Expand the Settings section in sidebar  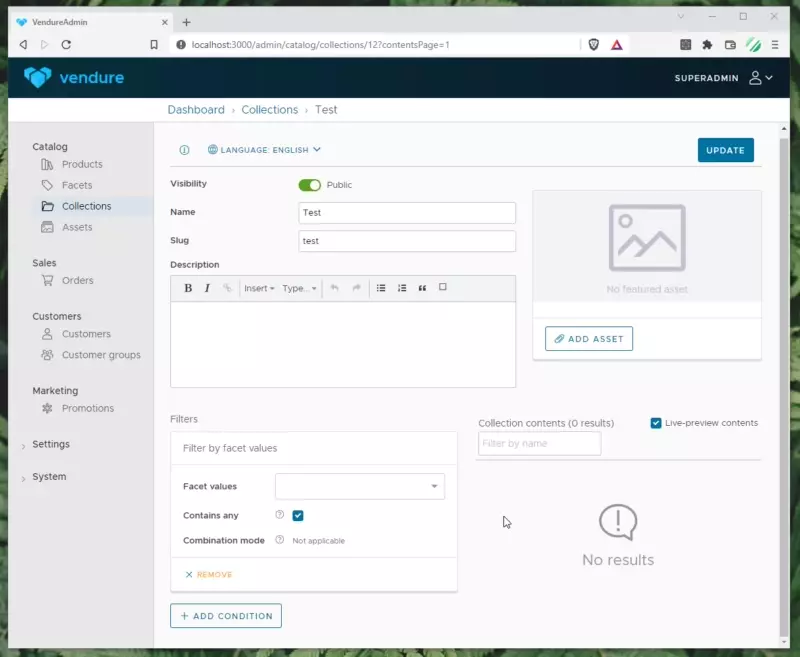coord(50,444)
